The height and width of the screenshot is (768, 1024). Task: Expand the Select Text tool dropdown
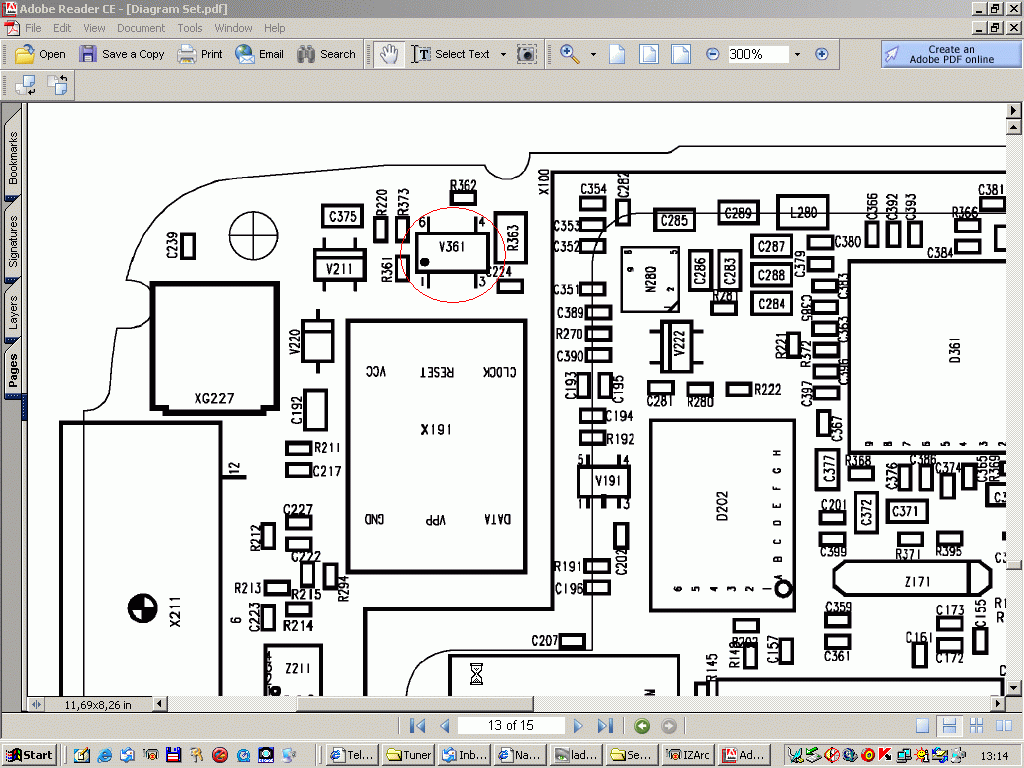[503, 54]
